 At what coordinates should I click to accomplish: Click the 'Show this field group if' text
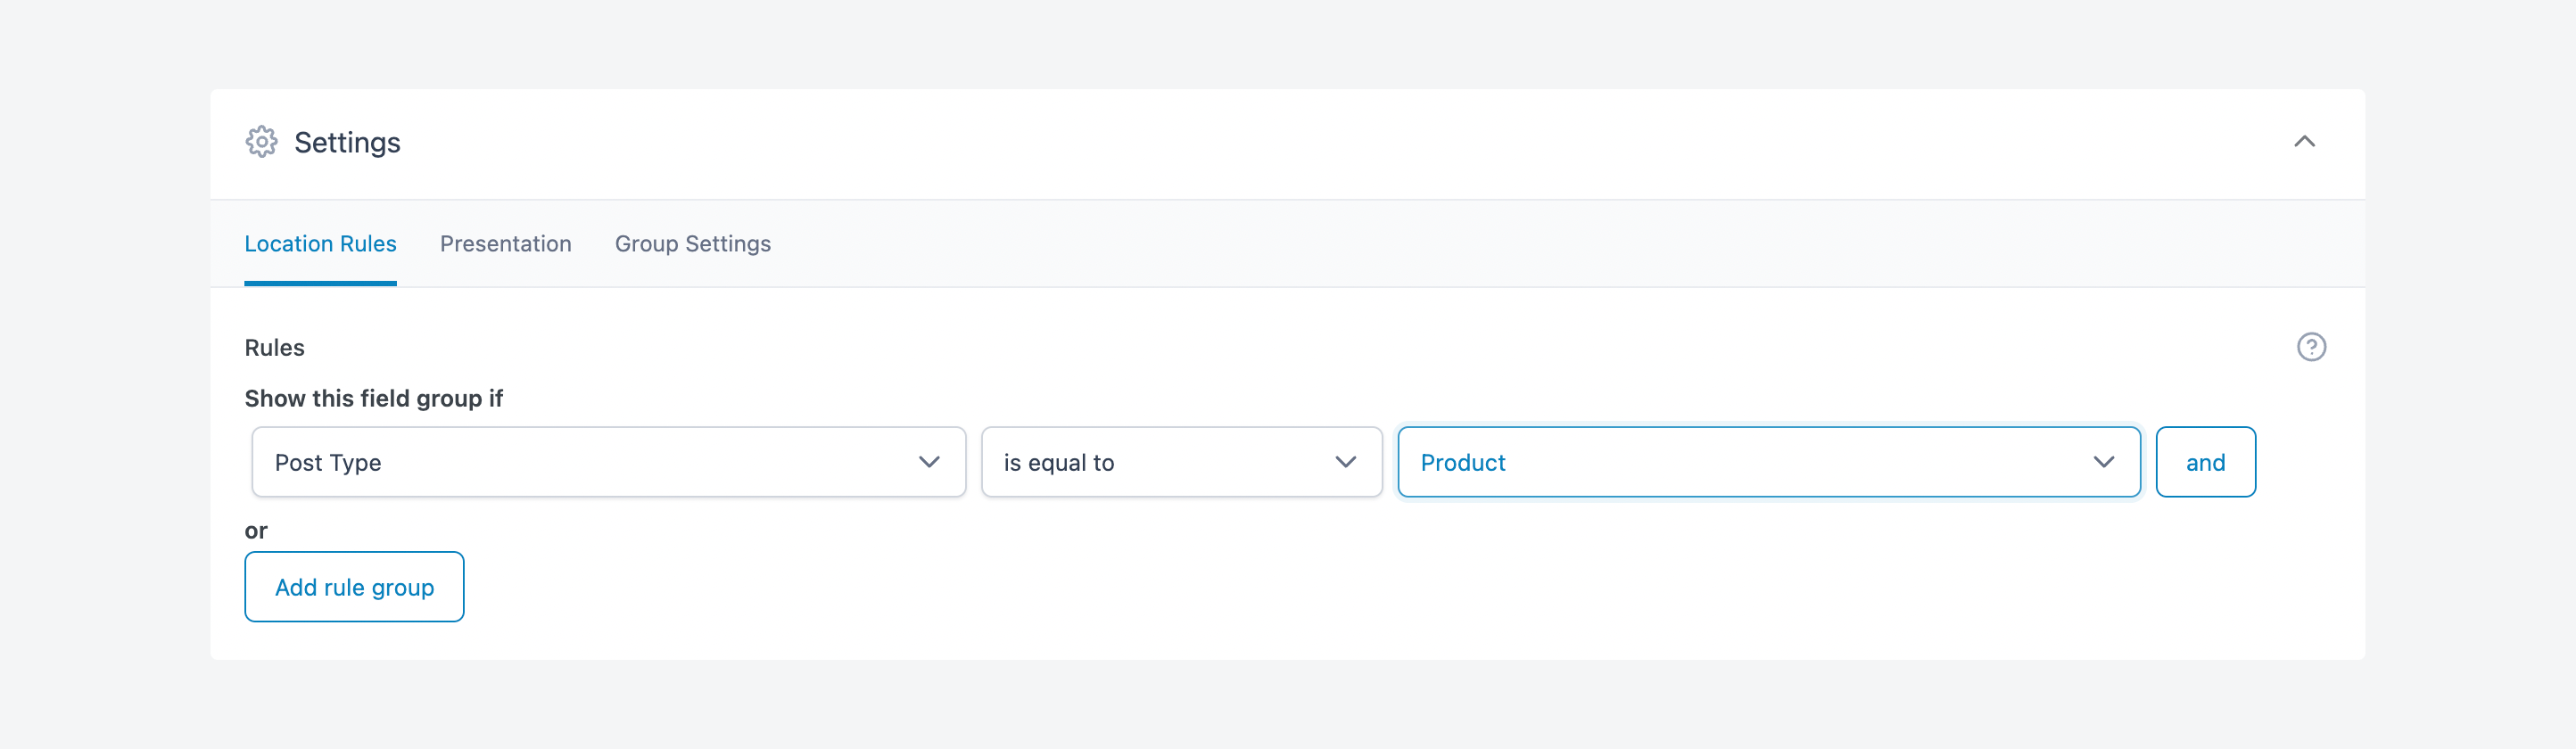[x=373, y=399]
